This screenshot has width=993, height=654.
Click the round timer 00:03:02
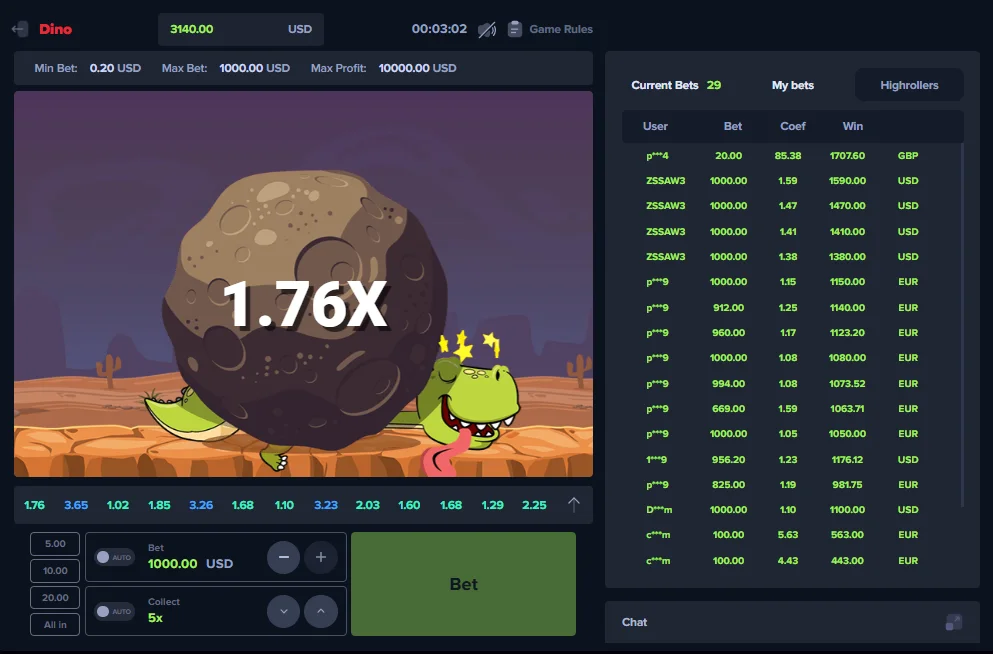tap(439, 29)
